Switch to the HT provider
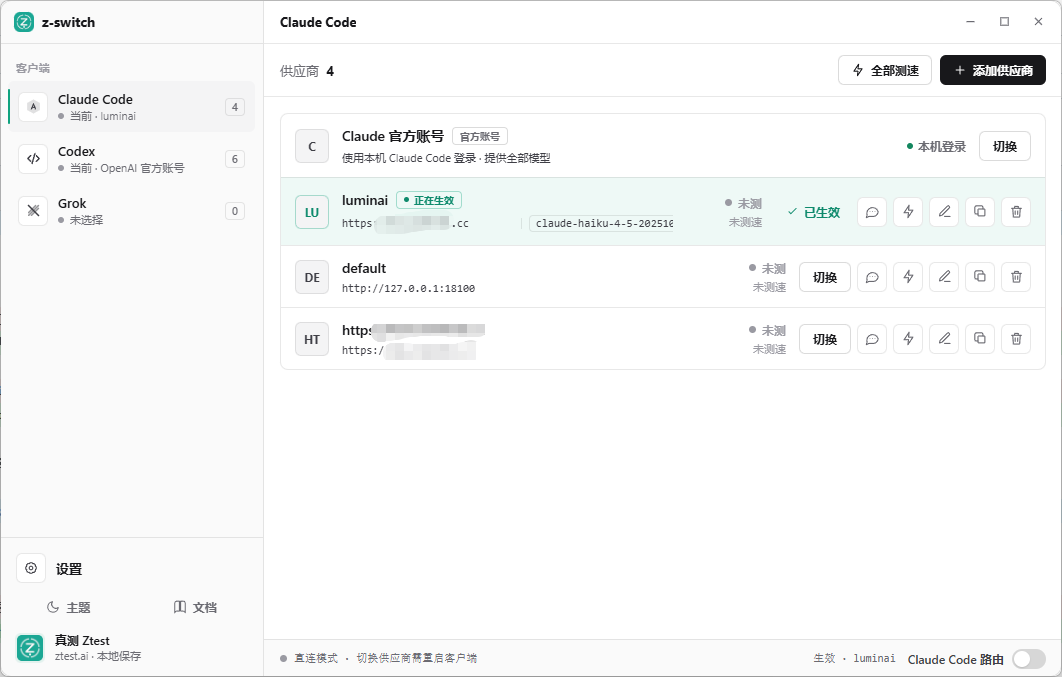 tap(824, 339)
